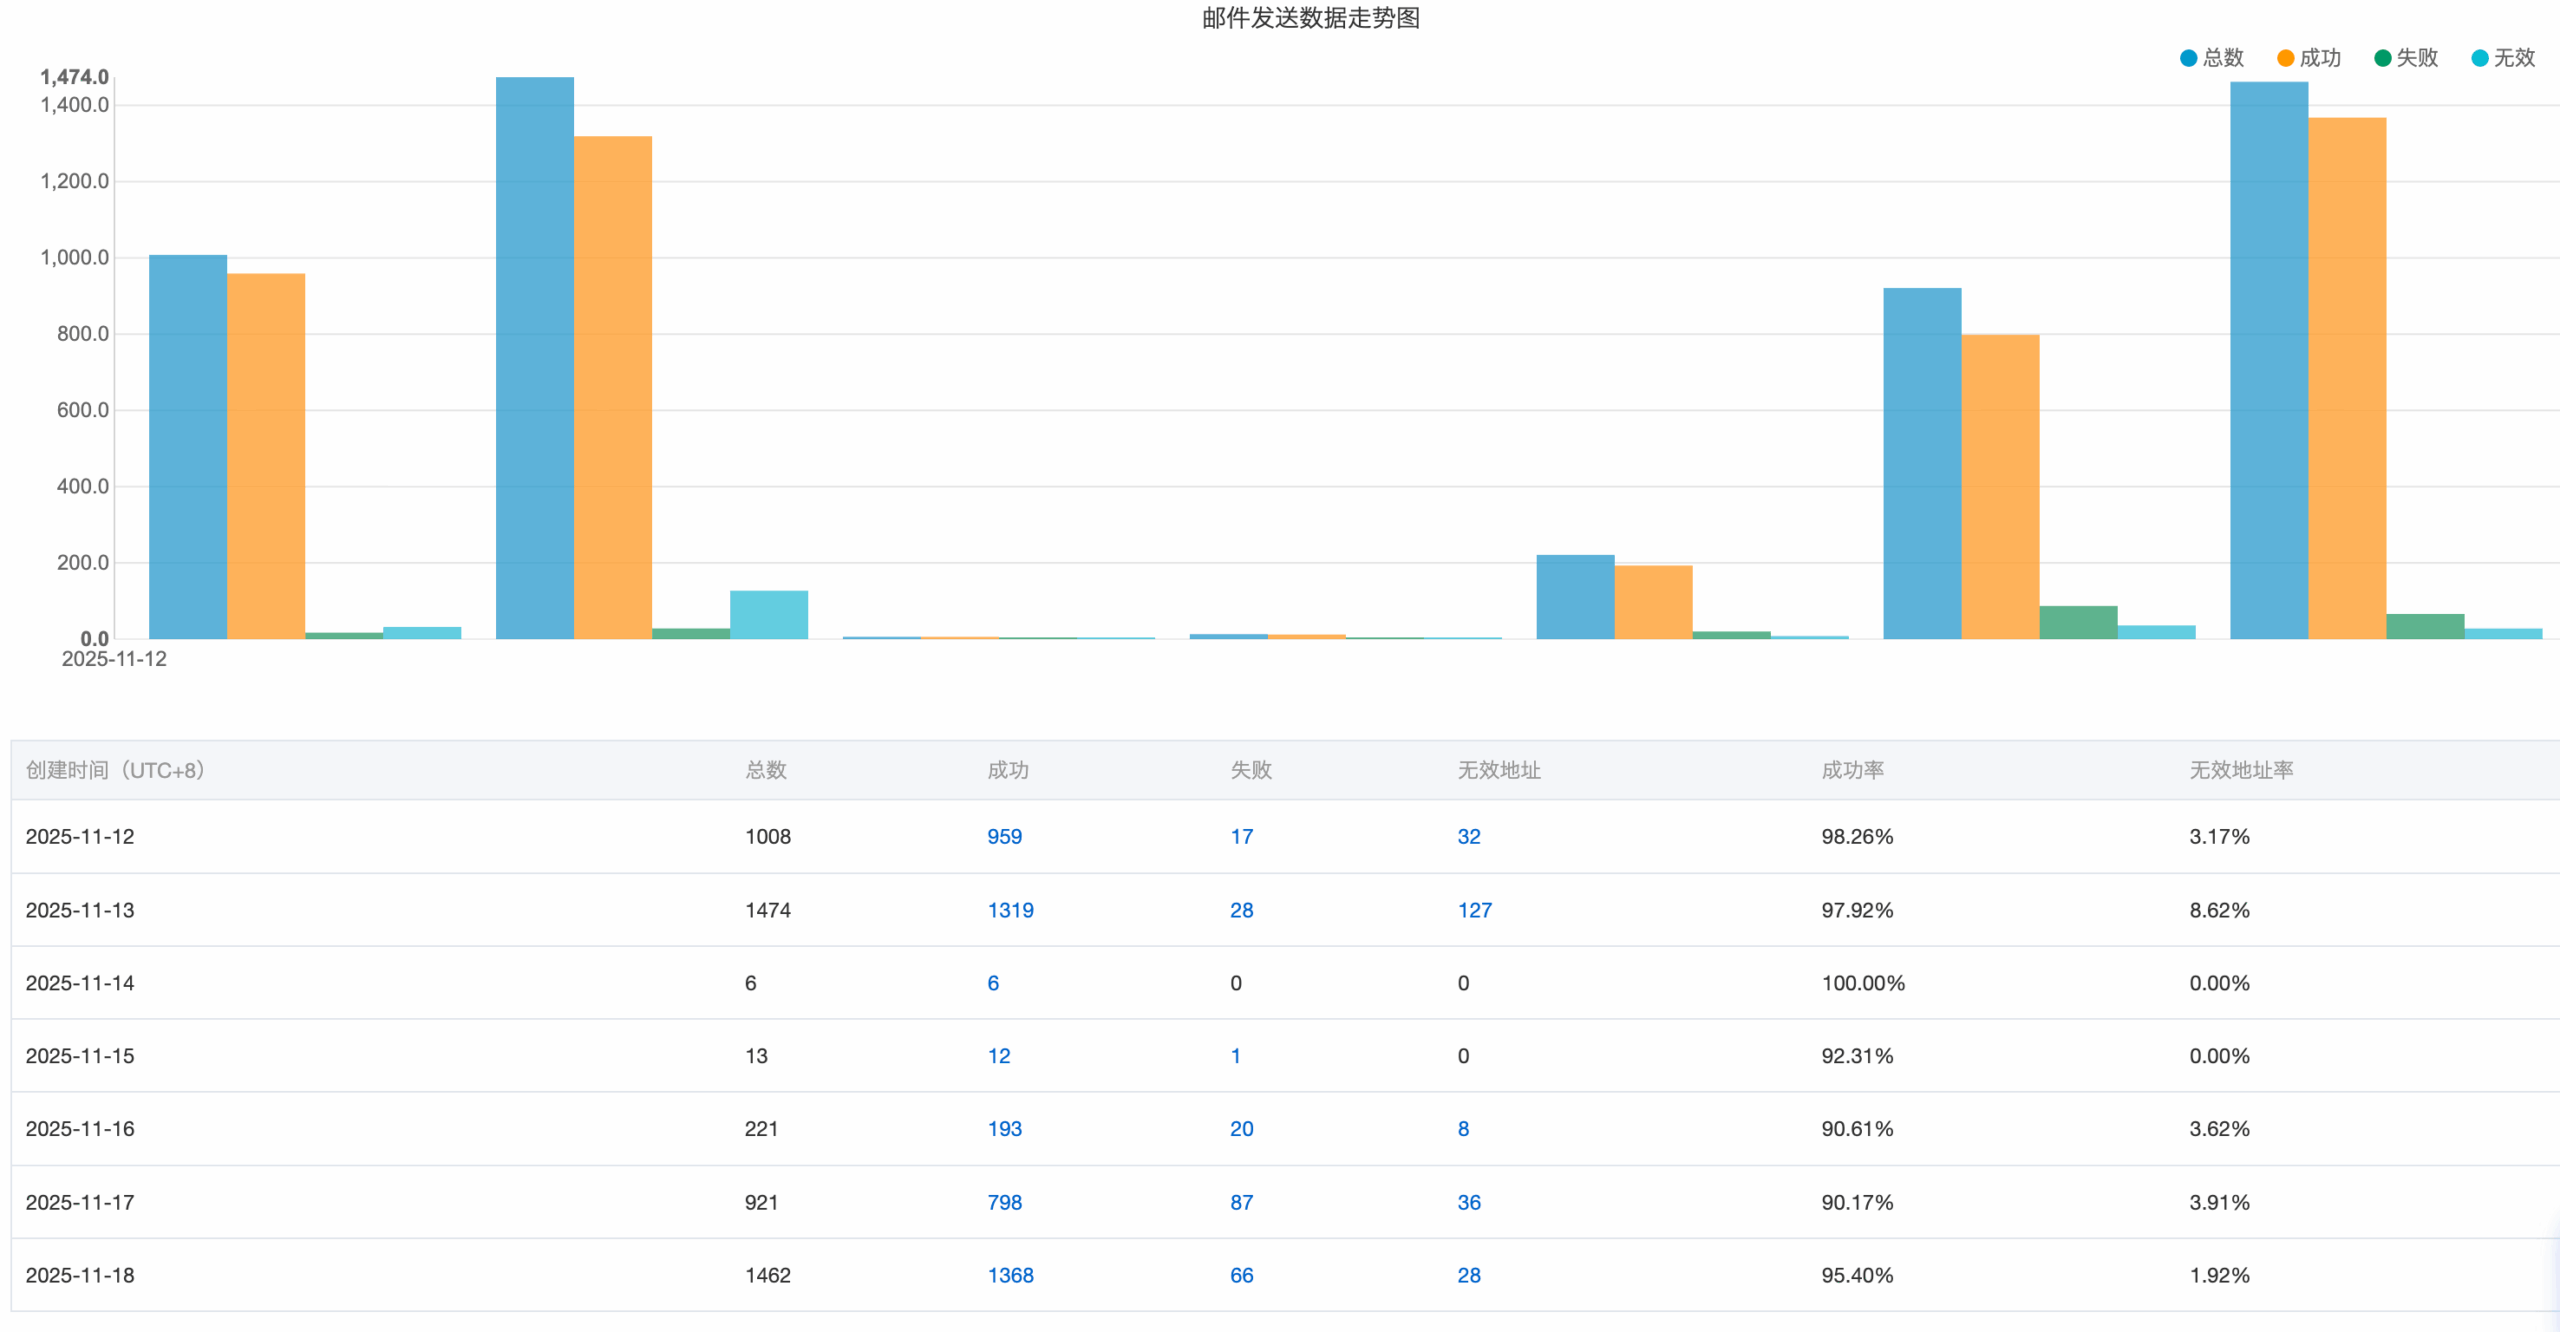Click invalid address count 36
Image resolution: width=2560 pixels, height=1332 pixels.
tap(1468, 1202)
